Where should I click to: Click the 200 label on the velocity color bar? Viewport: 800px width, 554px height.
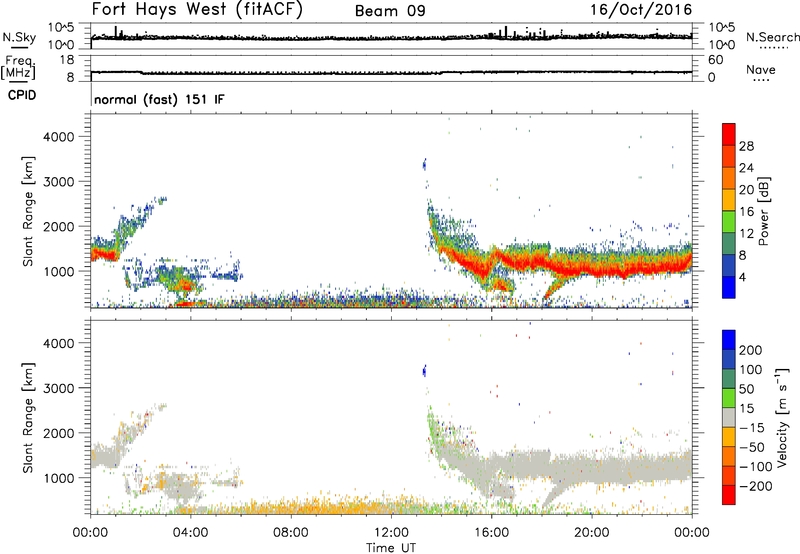(751, 350)
